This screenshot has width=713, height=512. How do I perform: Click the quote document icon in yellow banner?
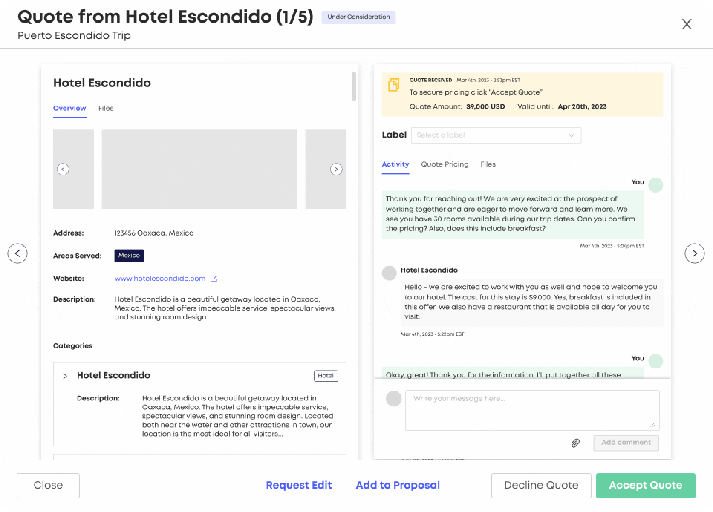pyautogui.click(x=394, y=85)
